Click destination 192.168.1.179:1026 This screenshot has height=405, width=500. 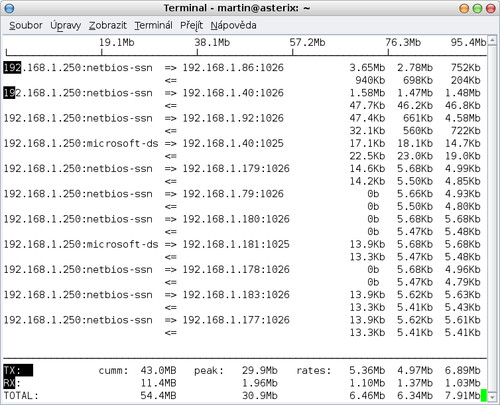pyautogui.click(x=236, y=169)
